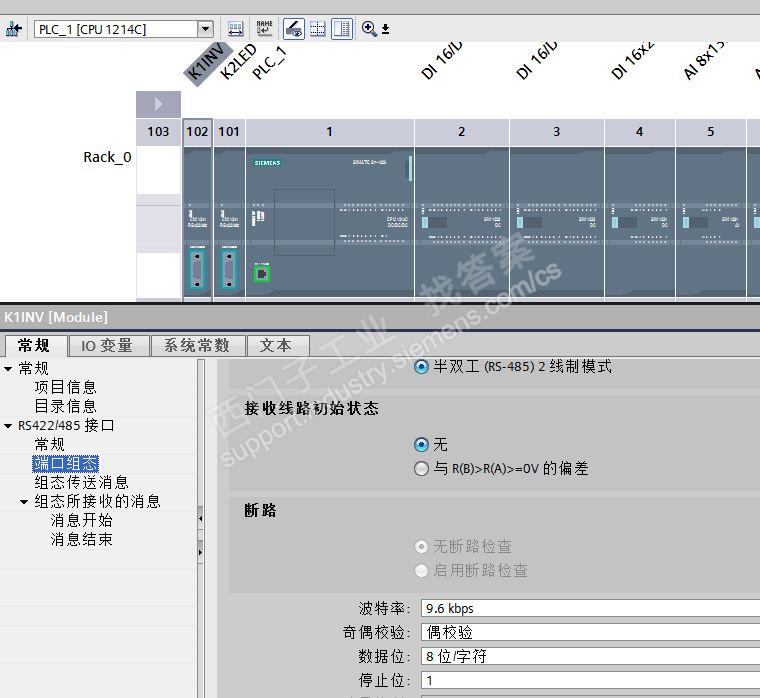The height and width of the screenshot is (698, 760).
Task: Switch to the 常规 tab
Action: (33, 345)
